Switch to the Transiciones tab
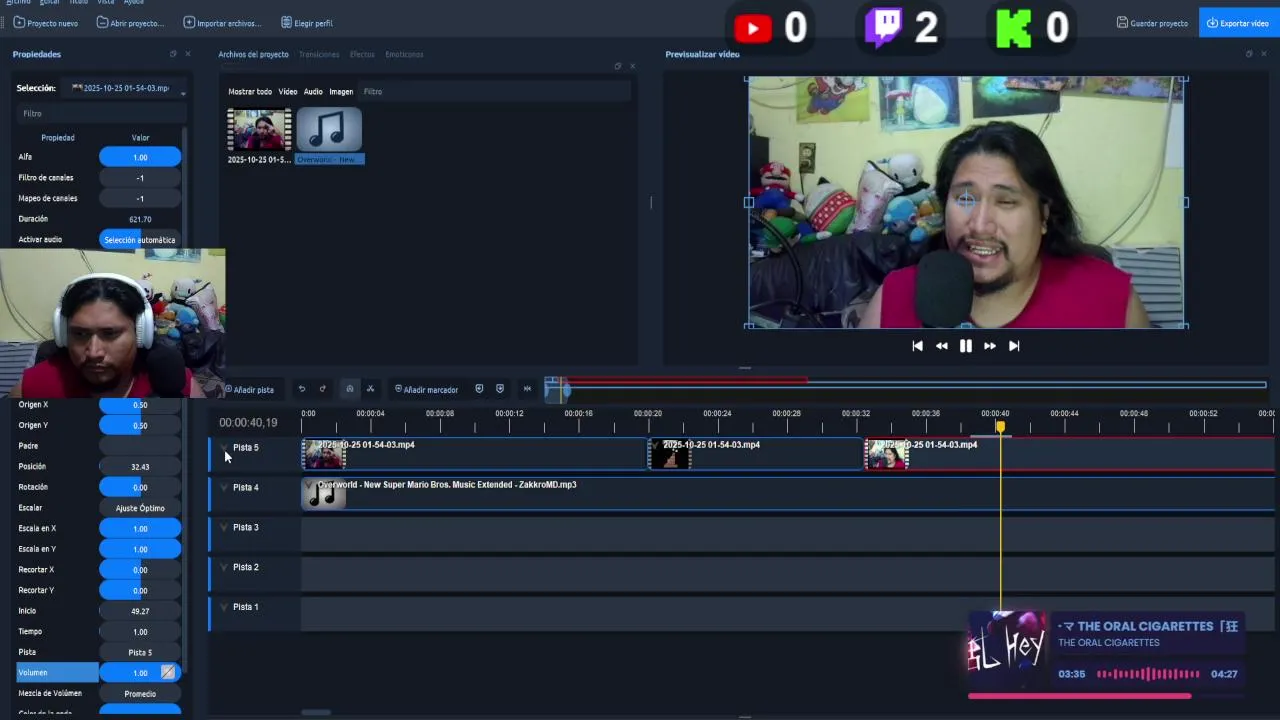This screenshot has width=1280, height=720. pos(319,54)
